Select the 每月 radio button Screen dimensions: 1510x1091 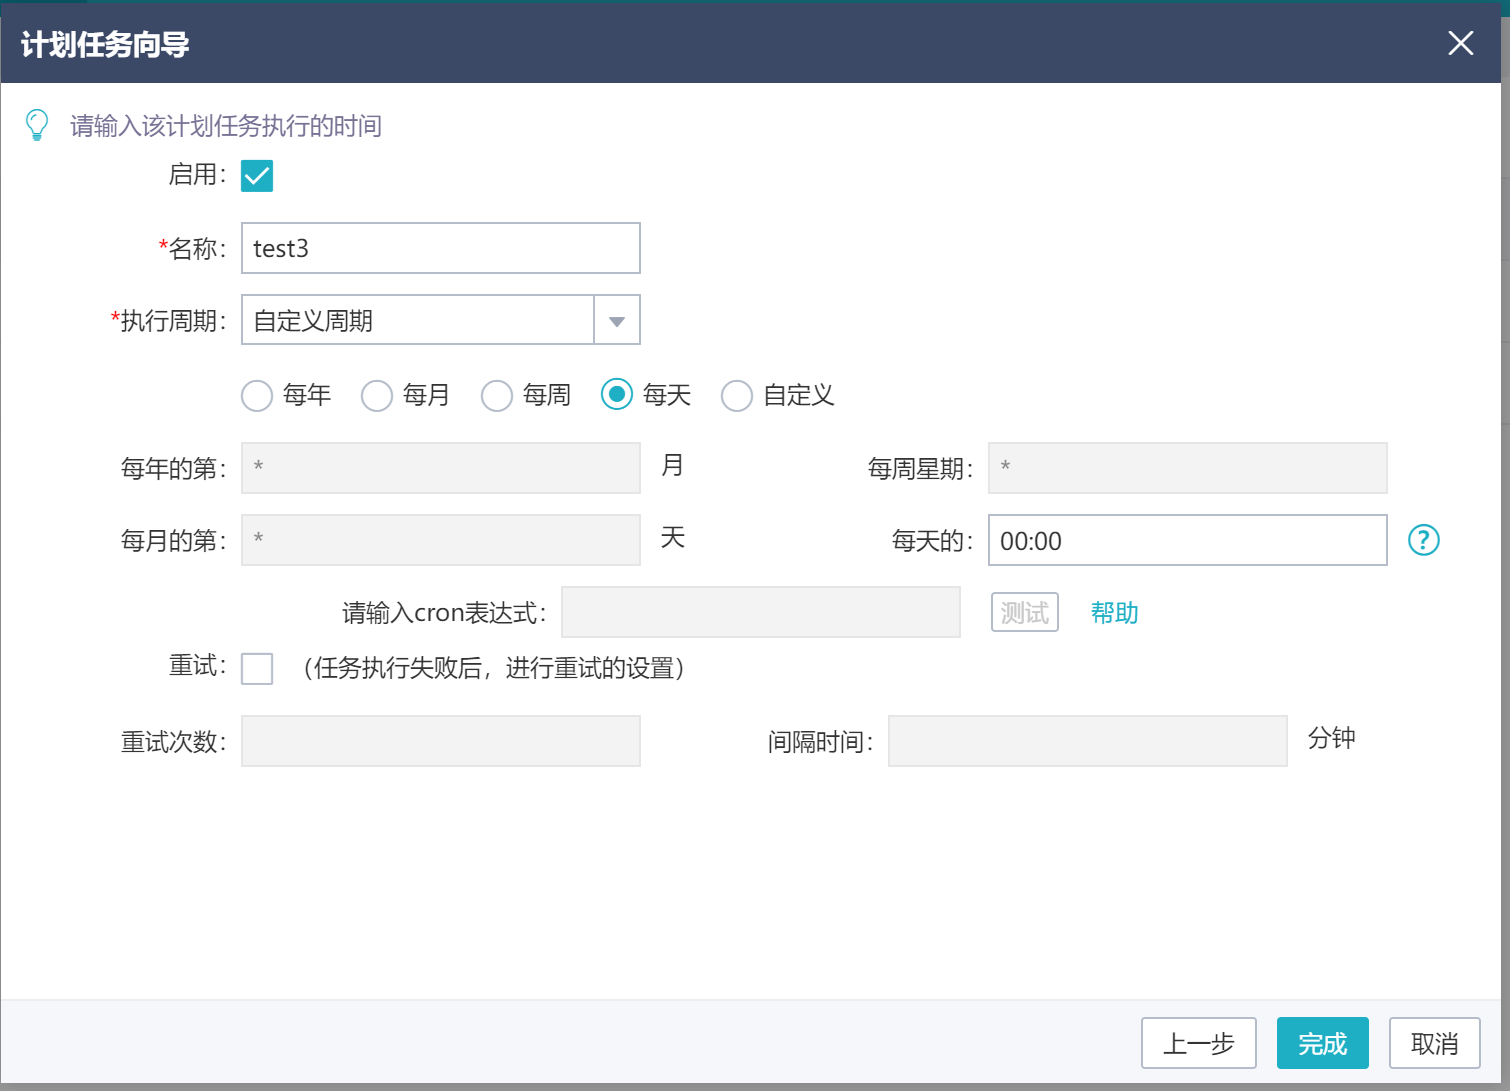[x=377, y=396]
